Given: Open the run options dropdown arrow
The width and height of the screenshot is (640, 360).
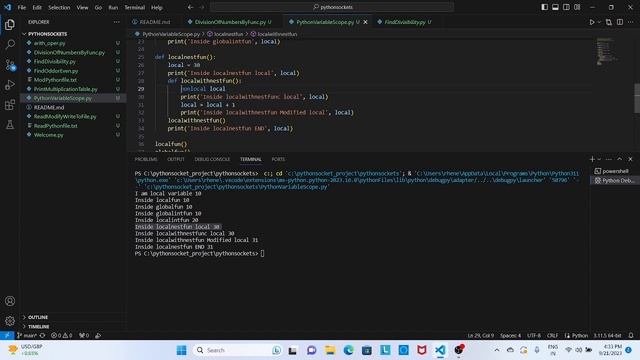Looking at the screenshot, I should [x=599, y=22].
